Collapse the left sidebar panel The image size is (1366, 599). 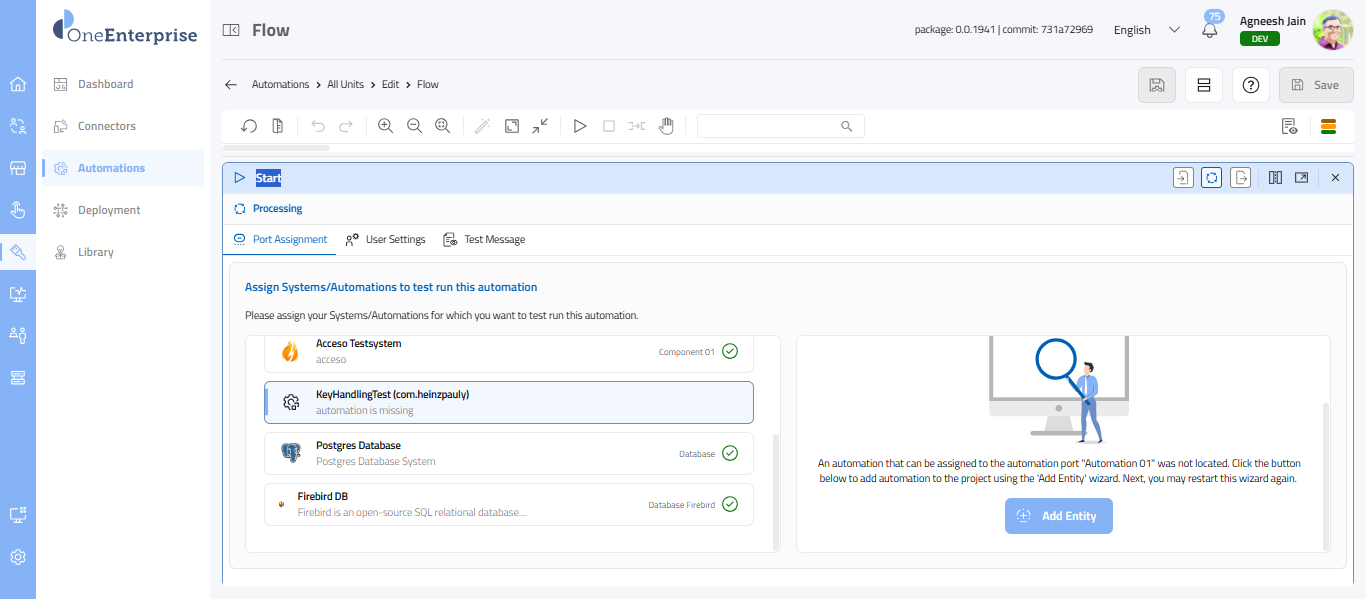(231, 30)
